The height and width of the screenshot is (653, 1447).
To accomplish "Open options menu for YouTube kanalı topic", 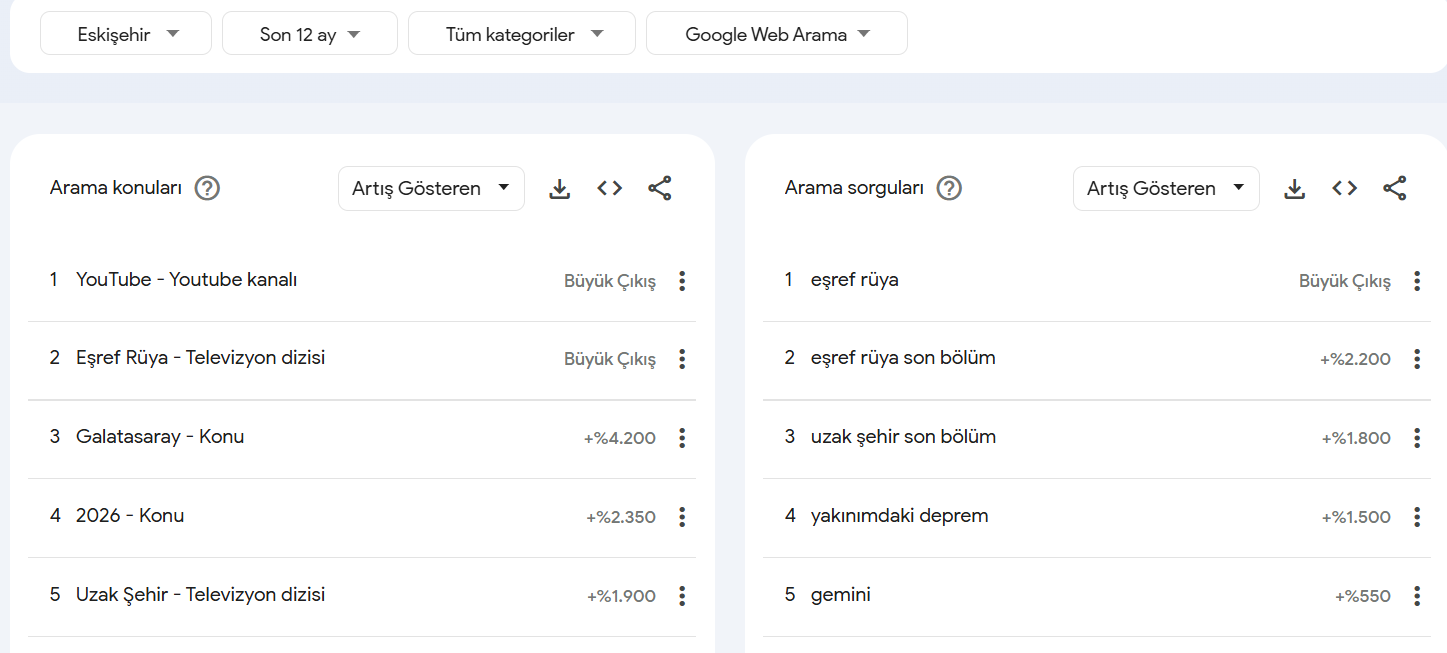I will [x=681, y=281].
